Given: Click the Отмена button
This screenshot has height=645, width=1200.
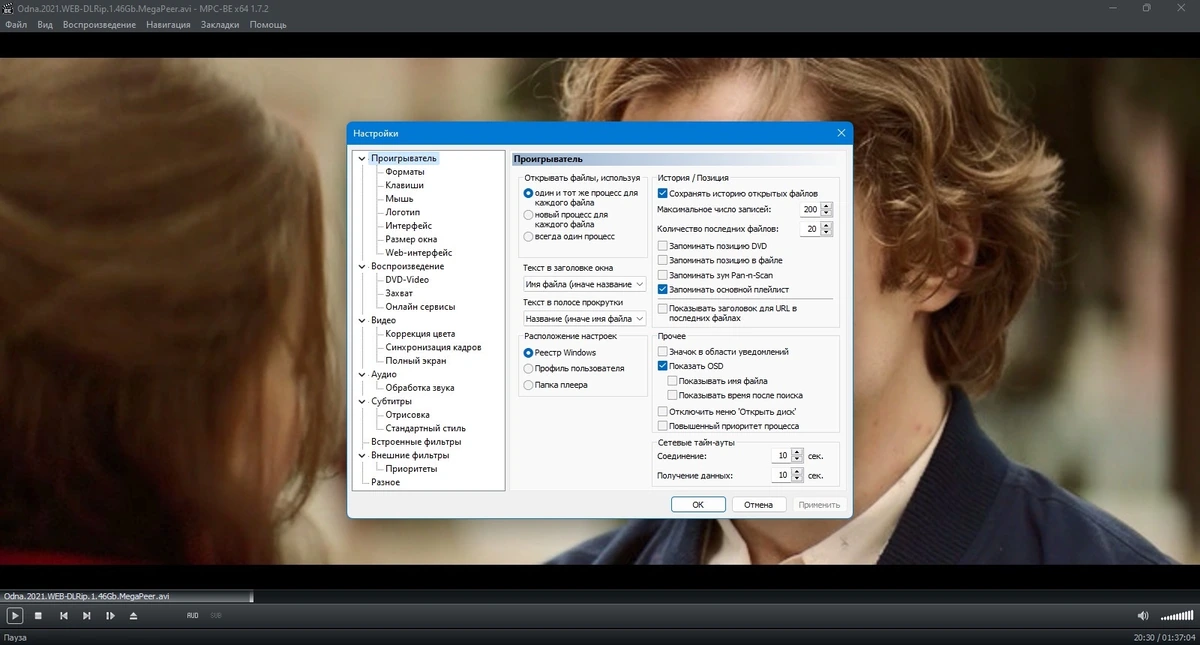Looking at the screenshot, I should coord(759,504).
